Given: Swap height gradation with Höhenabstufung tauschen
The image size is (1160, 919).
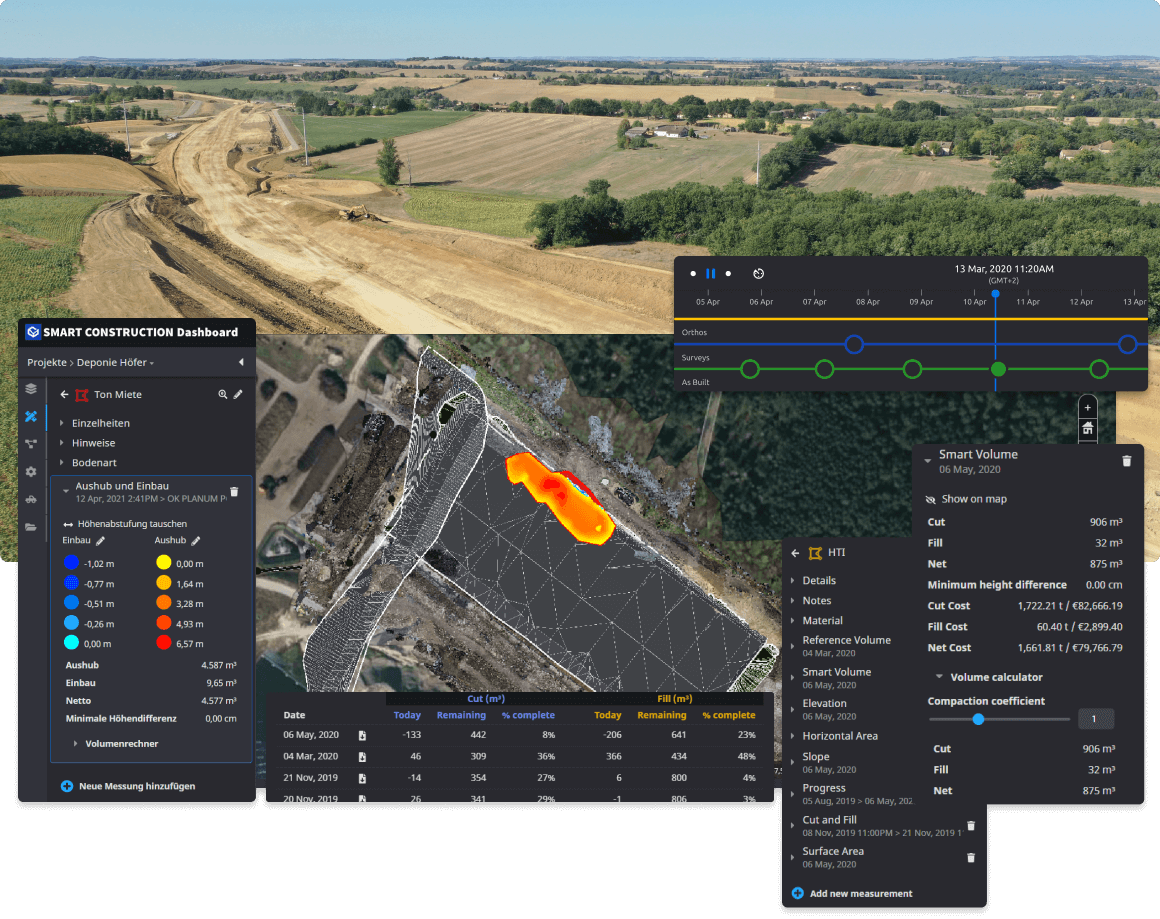Looking at the screenshot, I should tap(125, 524).
